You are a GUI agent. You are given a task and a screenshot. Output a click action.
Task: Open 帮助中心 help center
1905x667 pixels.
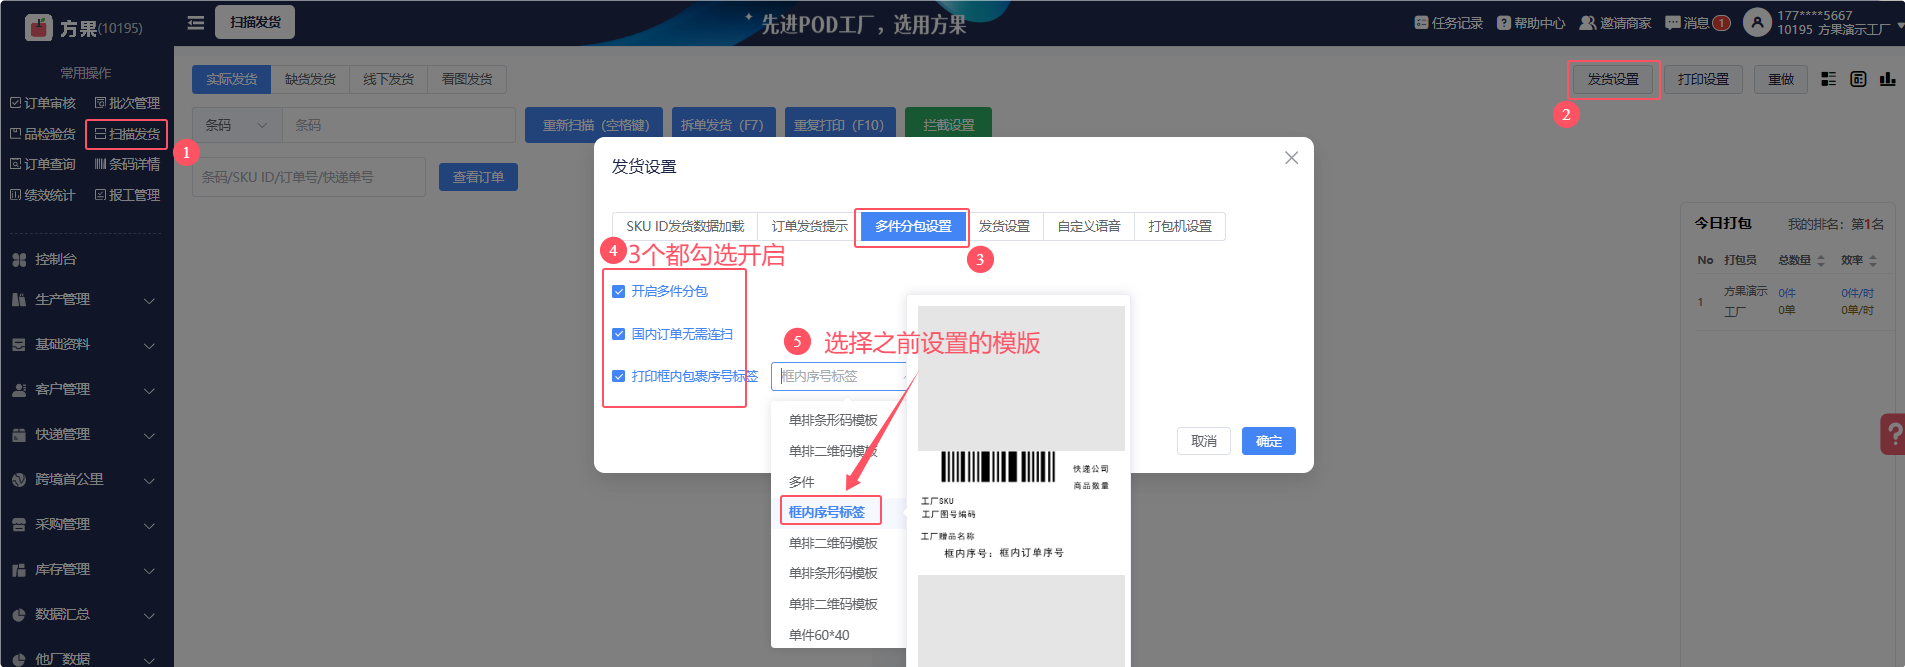[x=1531, y=23]
